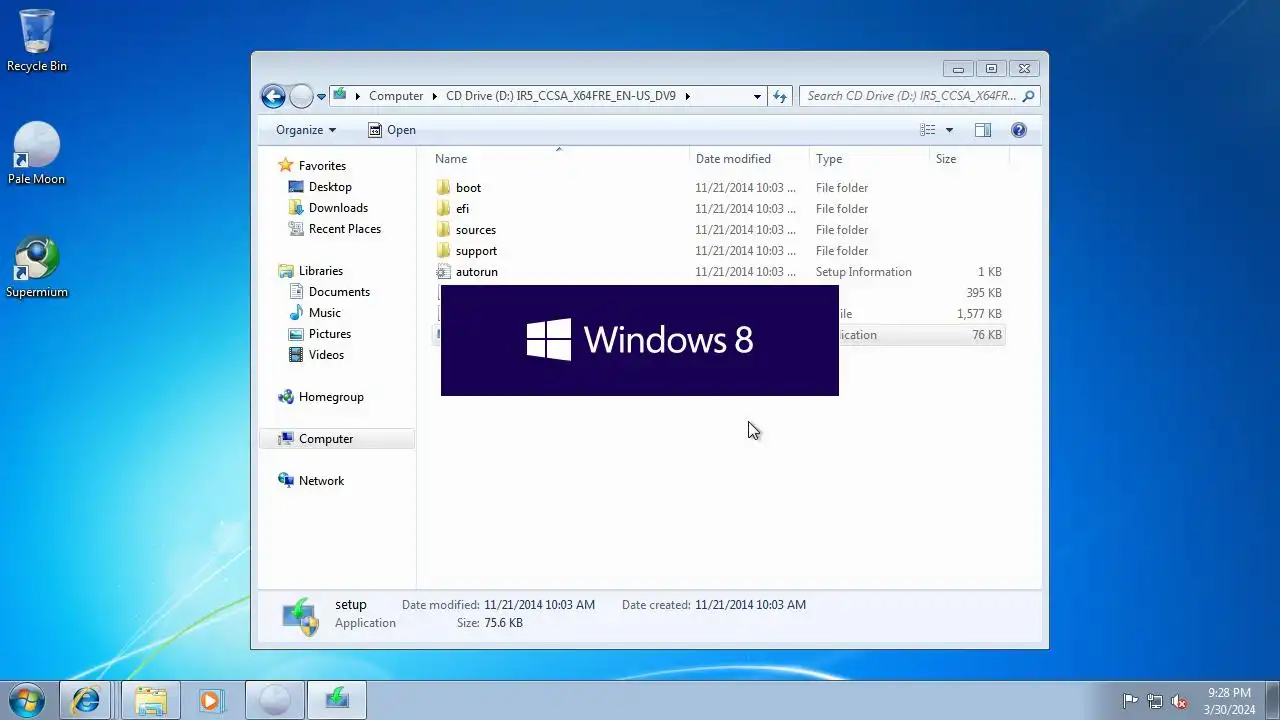
Task: Click the muted volume tray icon
Action: [1179, 701]
